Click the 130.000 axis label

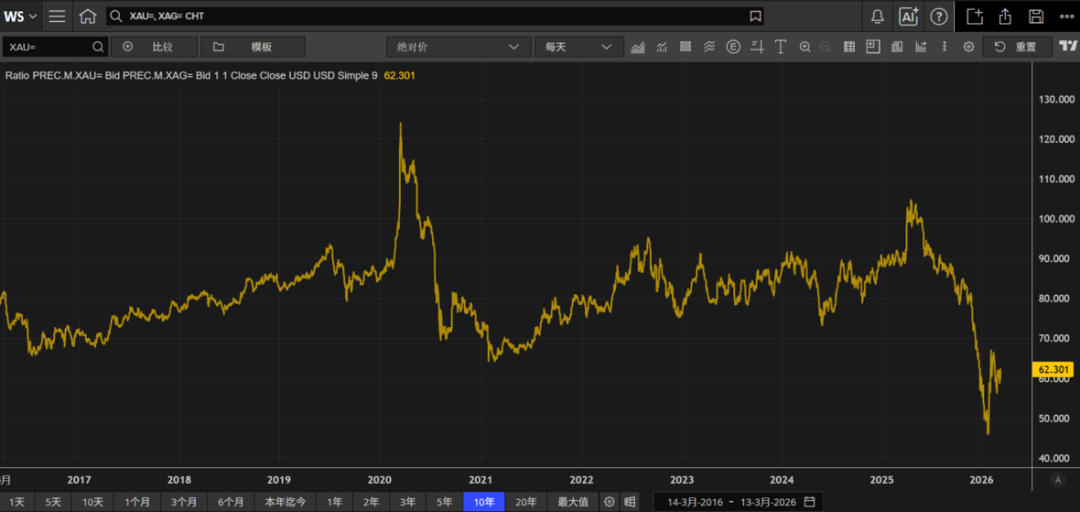point(1055,99)
